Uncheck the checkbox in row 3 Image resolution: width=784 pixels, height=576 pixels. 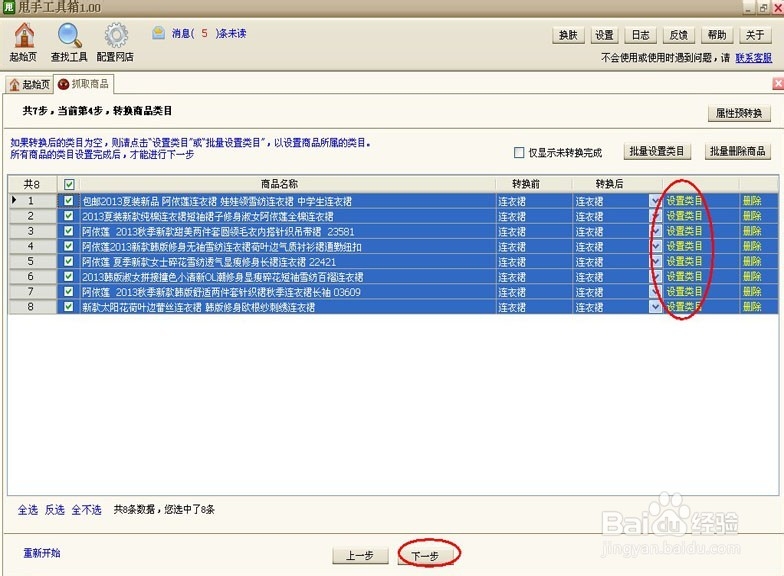[69, 231]
